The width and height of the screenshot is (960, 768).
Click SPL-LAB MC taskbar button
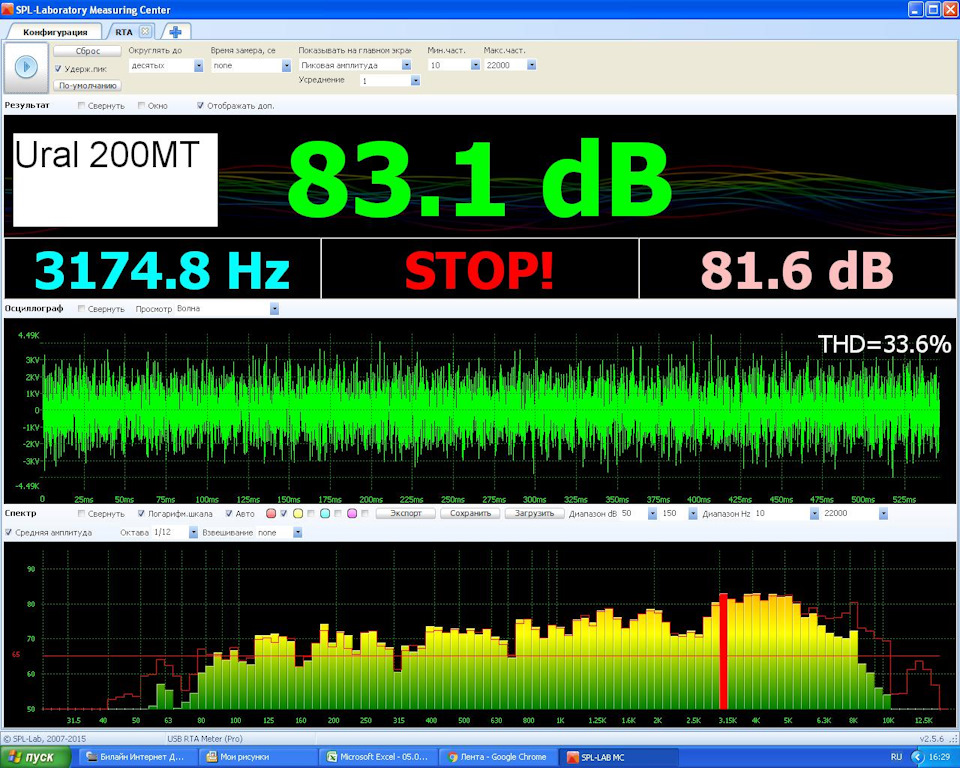[618, 757]
